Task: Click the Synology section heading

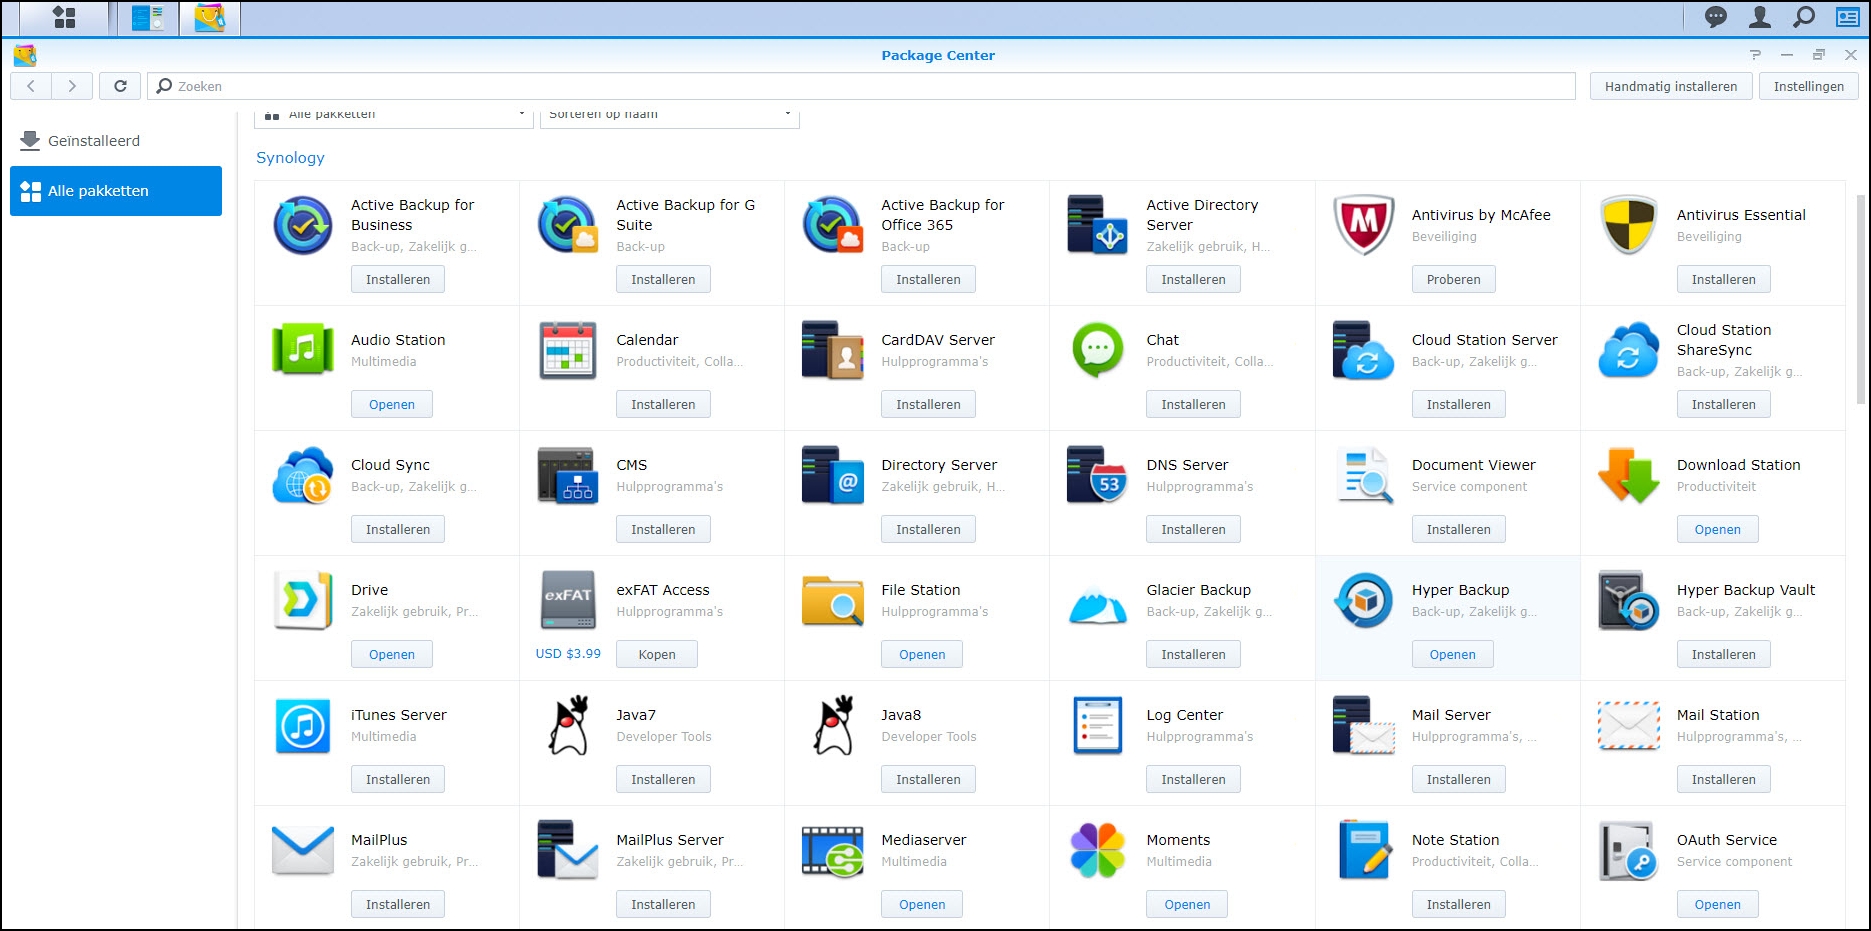Action: [290, 158]
